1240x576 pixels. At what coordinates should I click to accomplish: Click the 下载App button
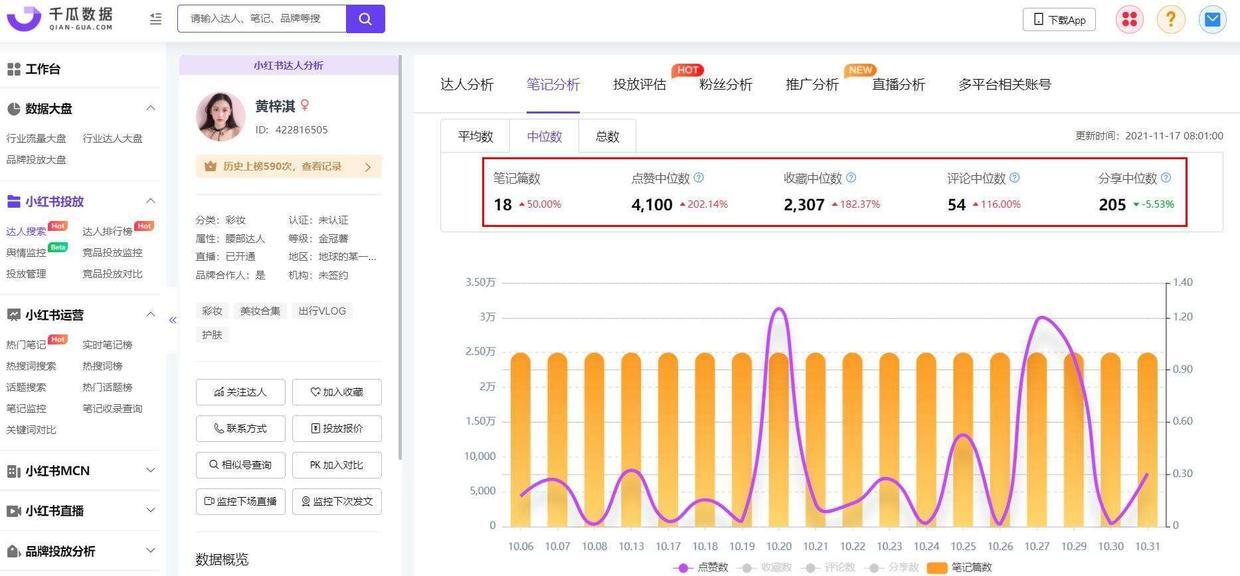tap(1059, 20)
